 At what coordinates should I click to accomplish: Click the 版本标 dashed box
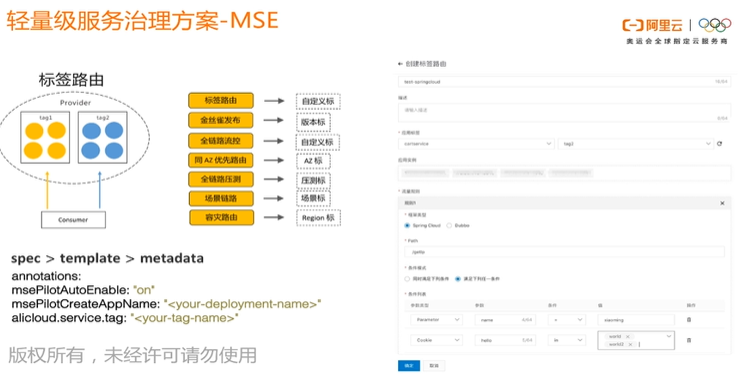[x=313, y=122]
